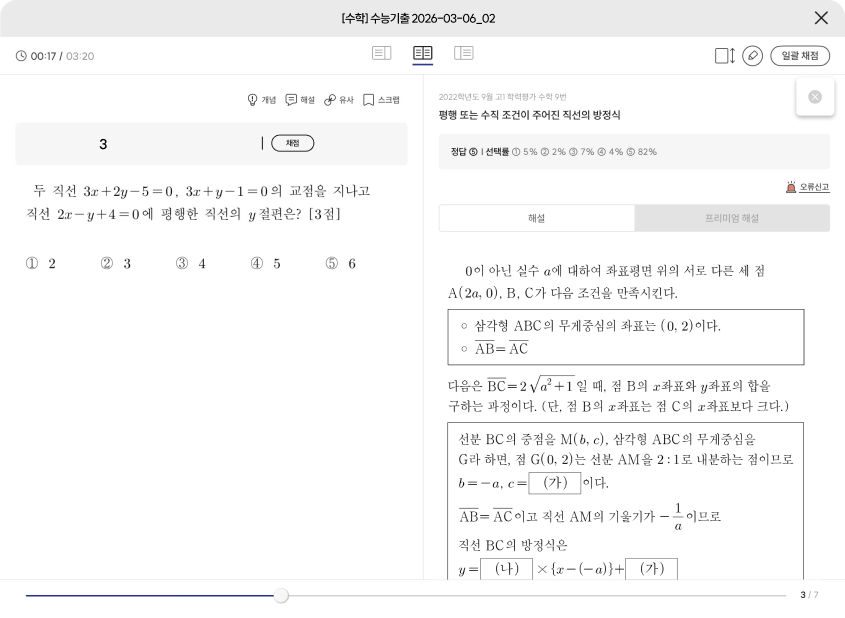This screenshot has height=618, width=845.
Task: Click the 채점 button beside the answer
Action: pos(292,144)
